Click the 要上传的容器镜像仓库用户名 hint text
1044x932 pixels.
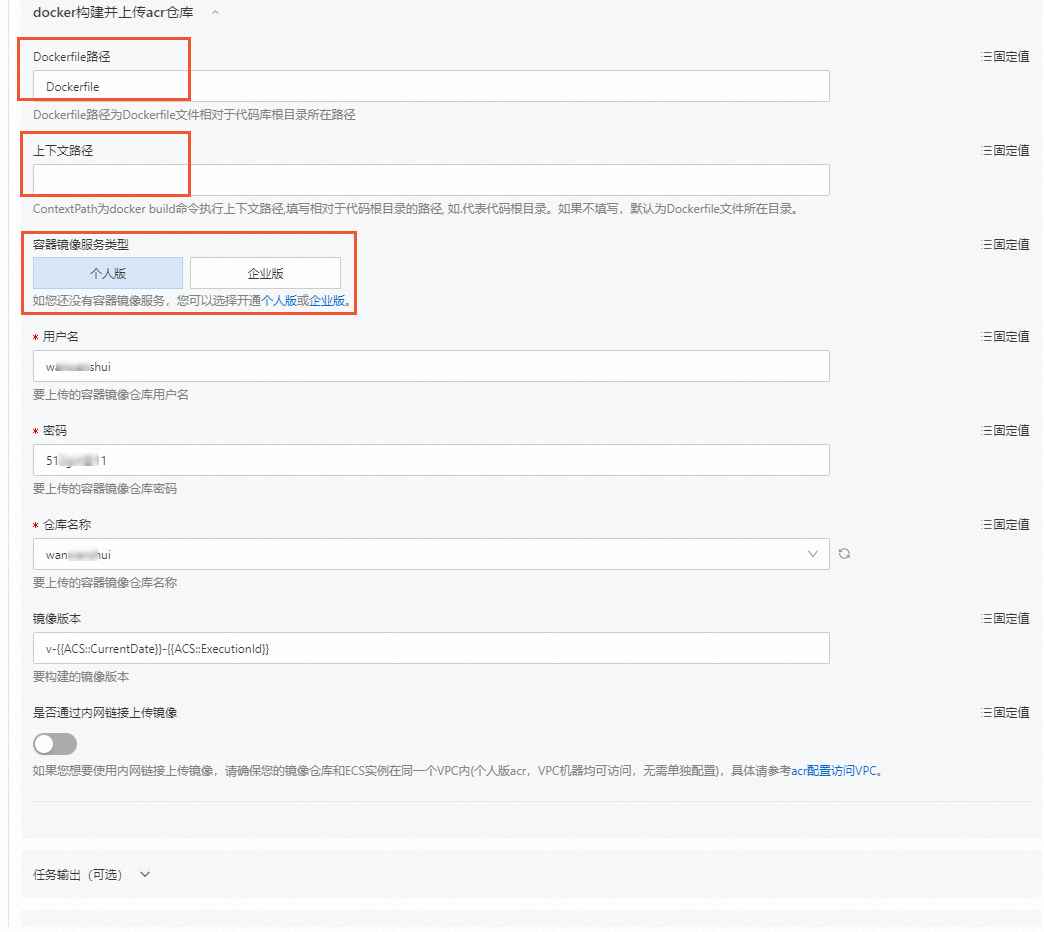111,395
